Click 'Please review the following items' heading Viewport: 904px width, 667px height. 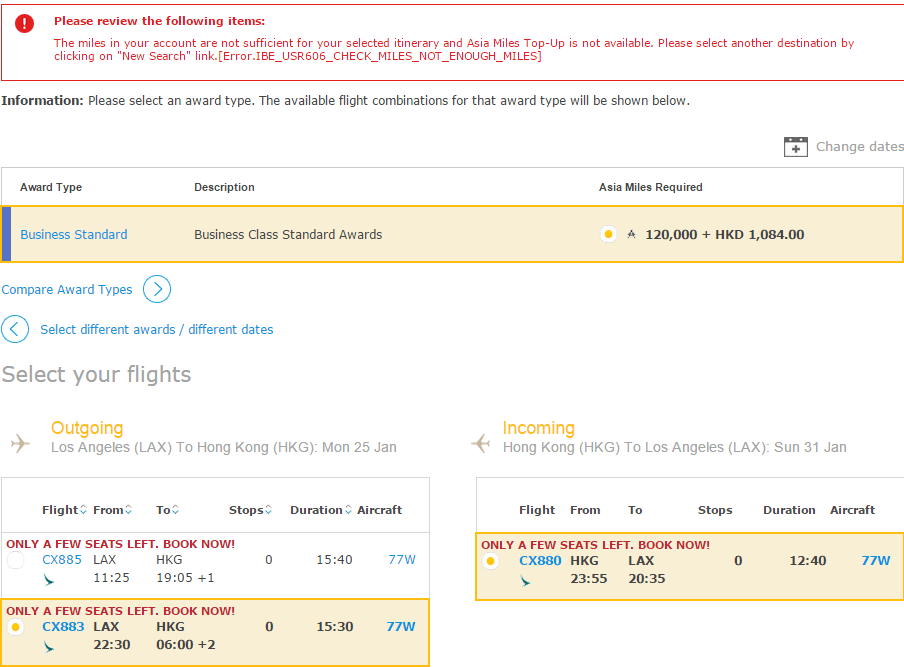160,21
